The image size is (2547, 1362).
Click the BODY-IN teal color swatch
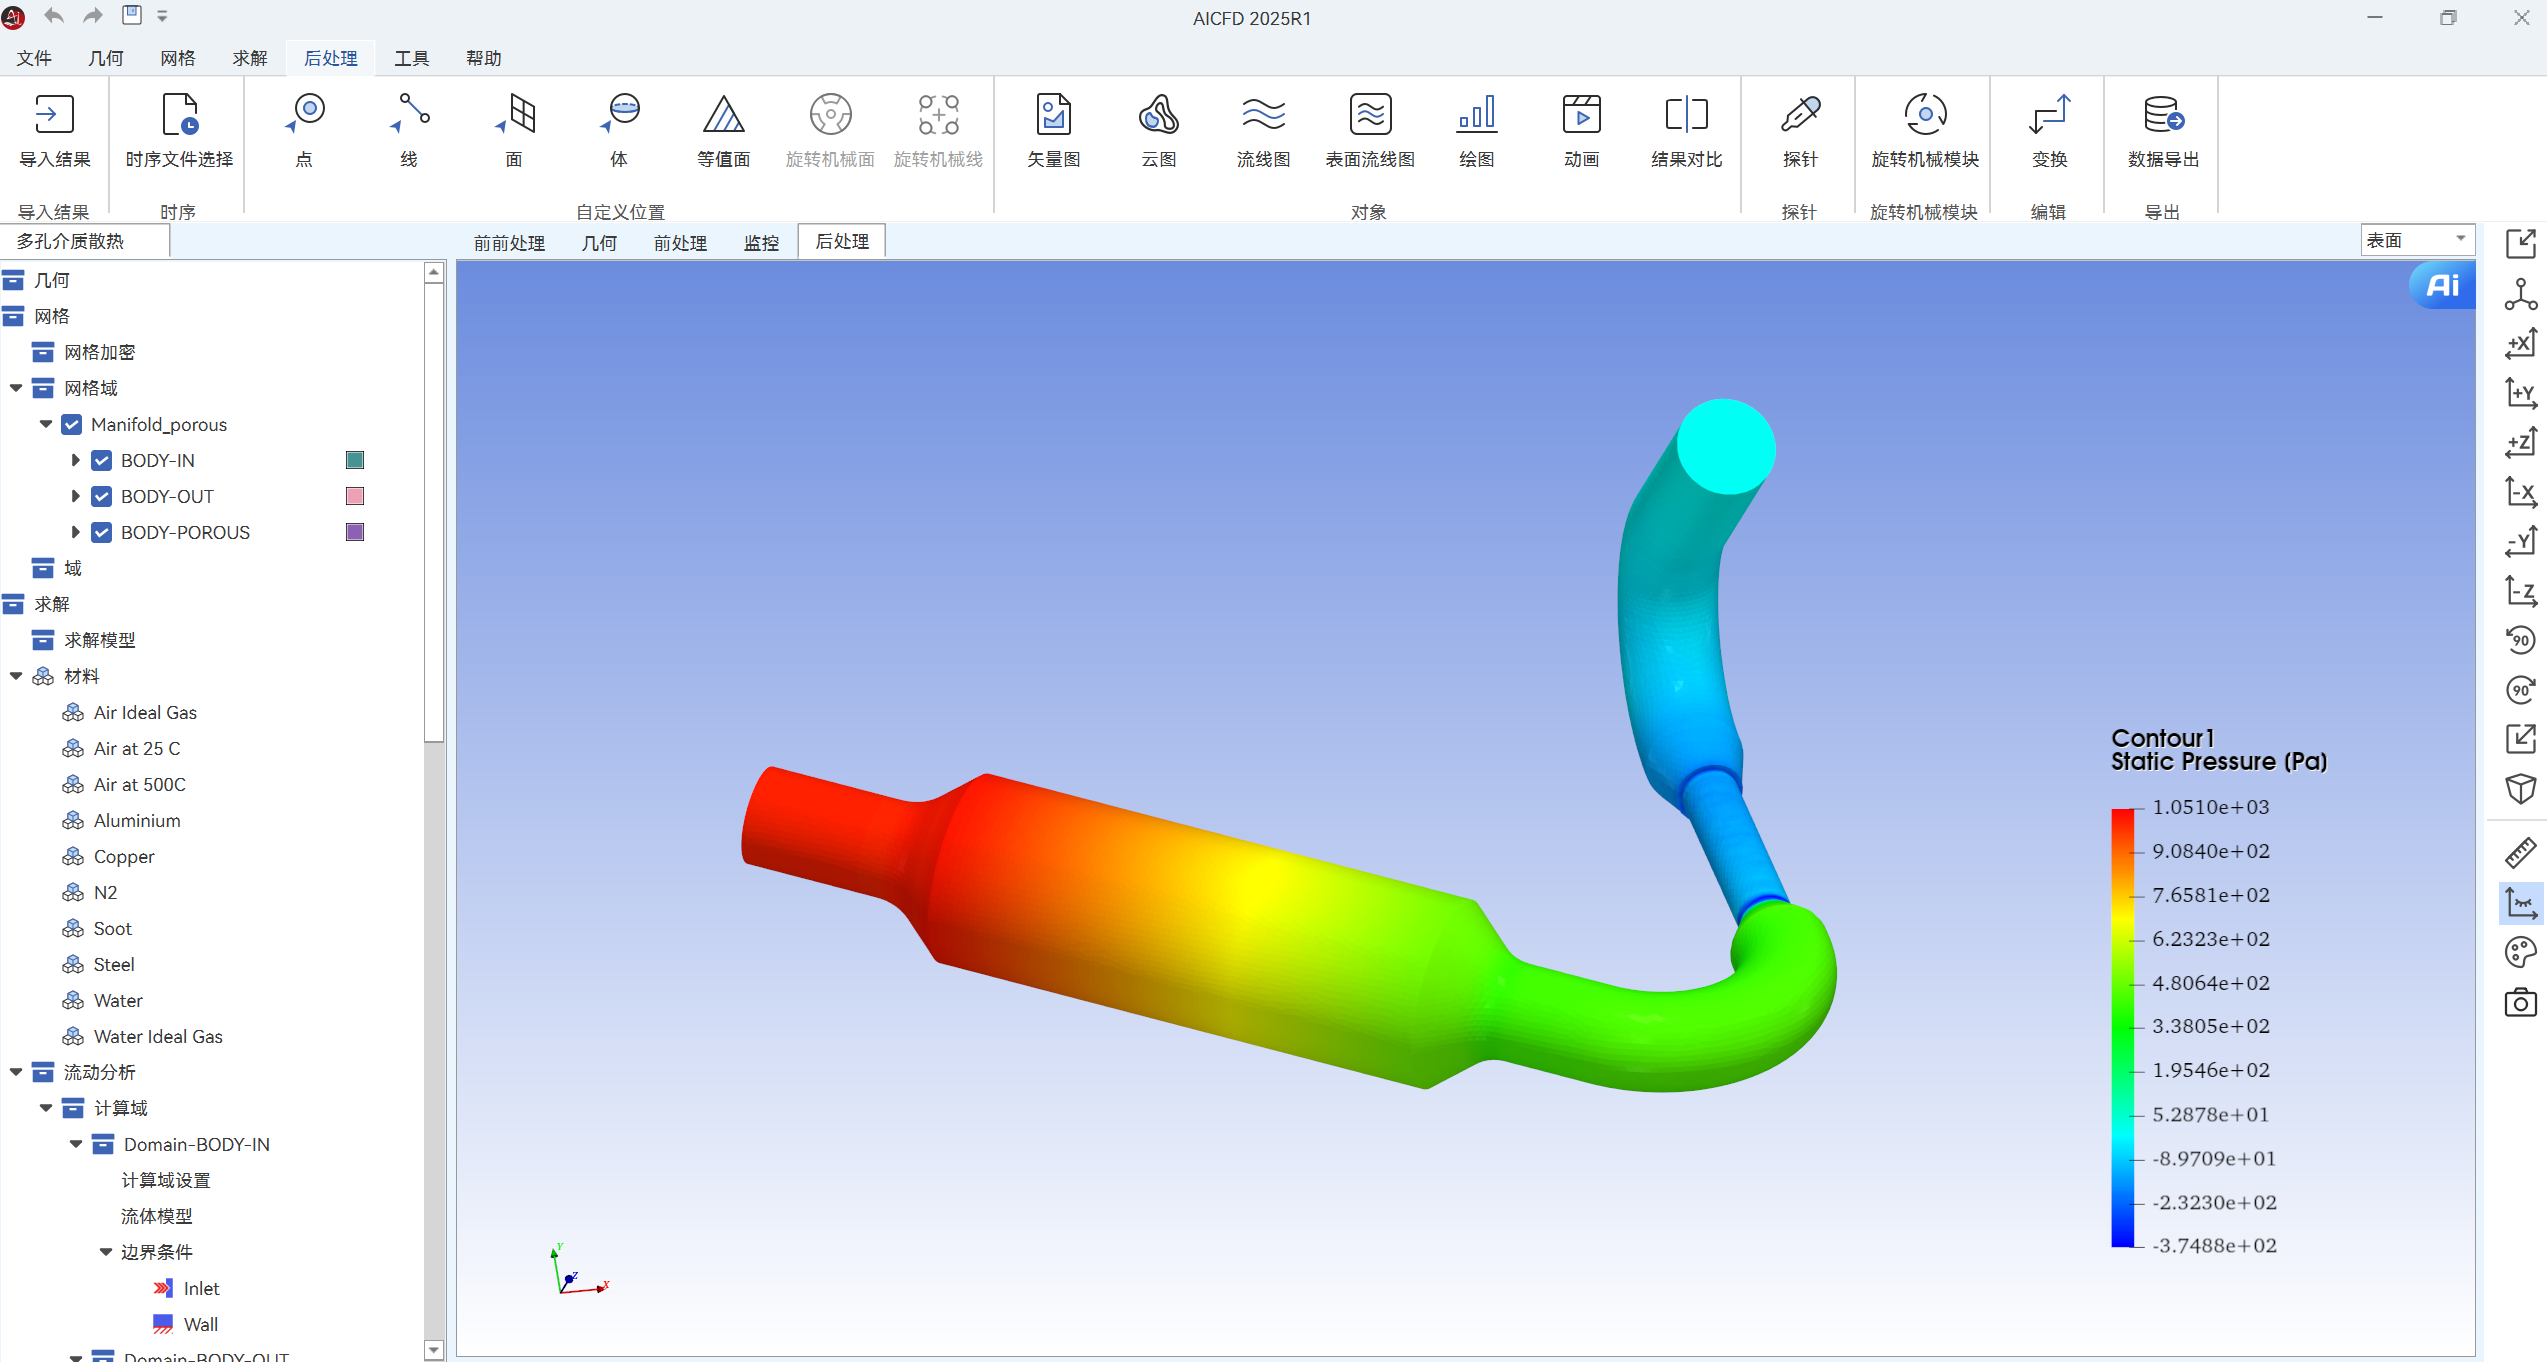pyautogui.click(x=355, y=460)
